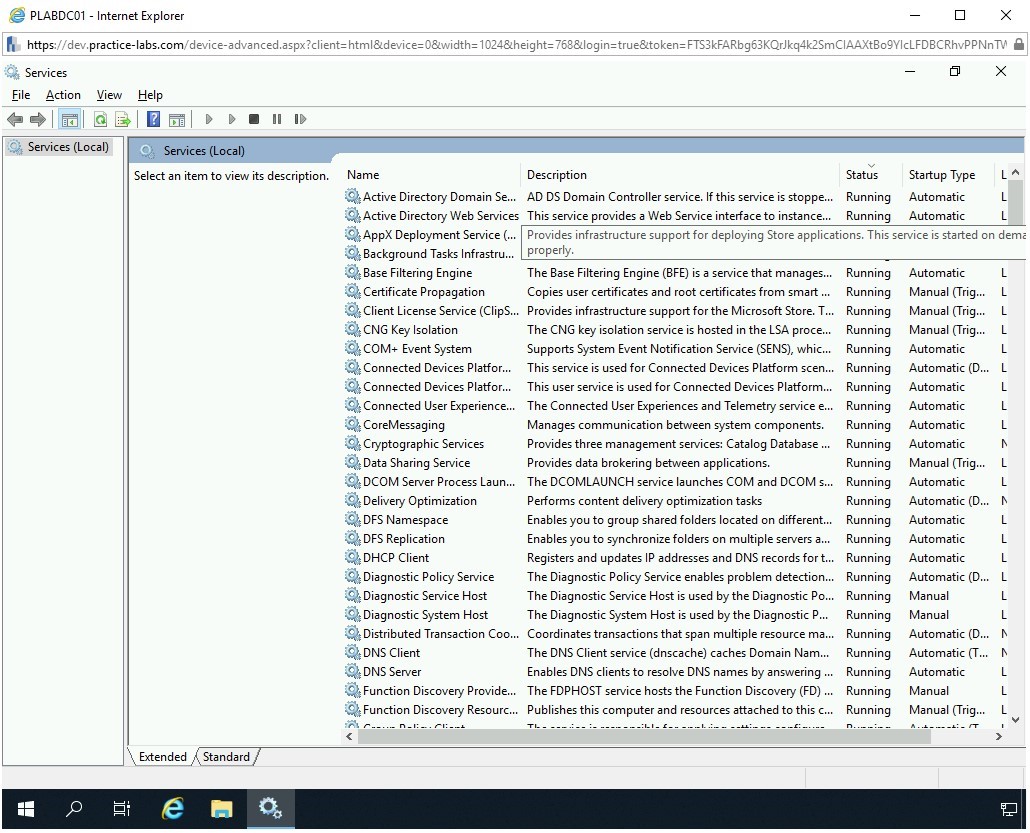Viewport: 1030px width, 833px height.
Task: Click the Refresh toolbar icon
Action: click(100, 119)
